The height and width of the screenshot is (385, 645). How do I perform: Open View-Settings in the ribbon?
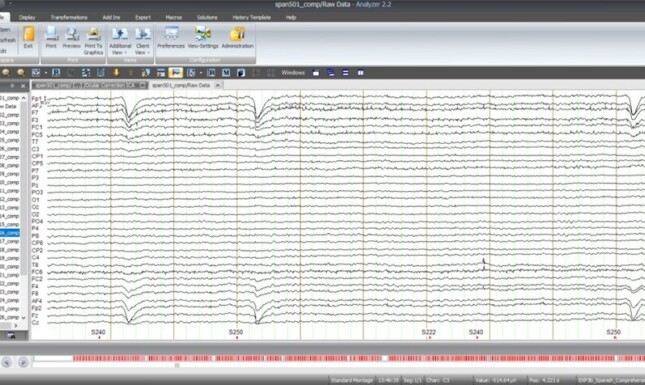click(203, 34)
